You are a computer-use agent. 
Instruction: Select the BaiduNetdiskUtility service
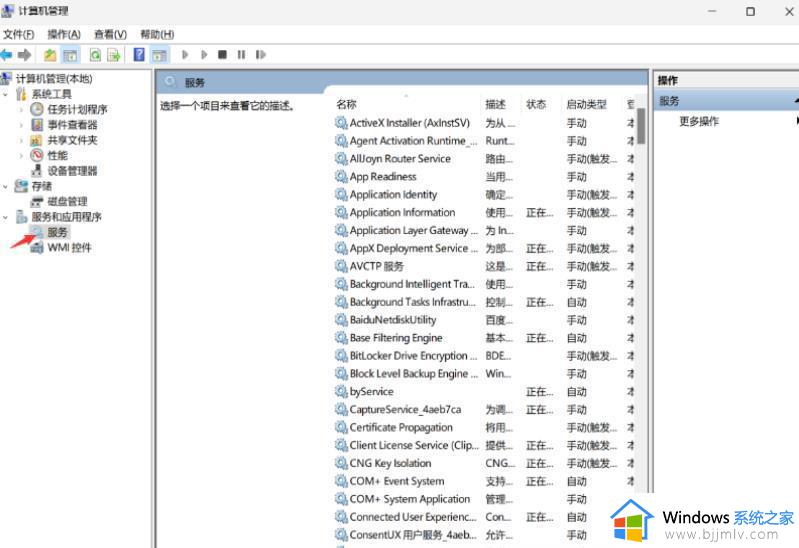click(x=392, y=320)
